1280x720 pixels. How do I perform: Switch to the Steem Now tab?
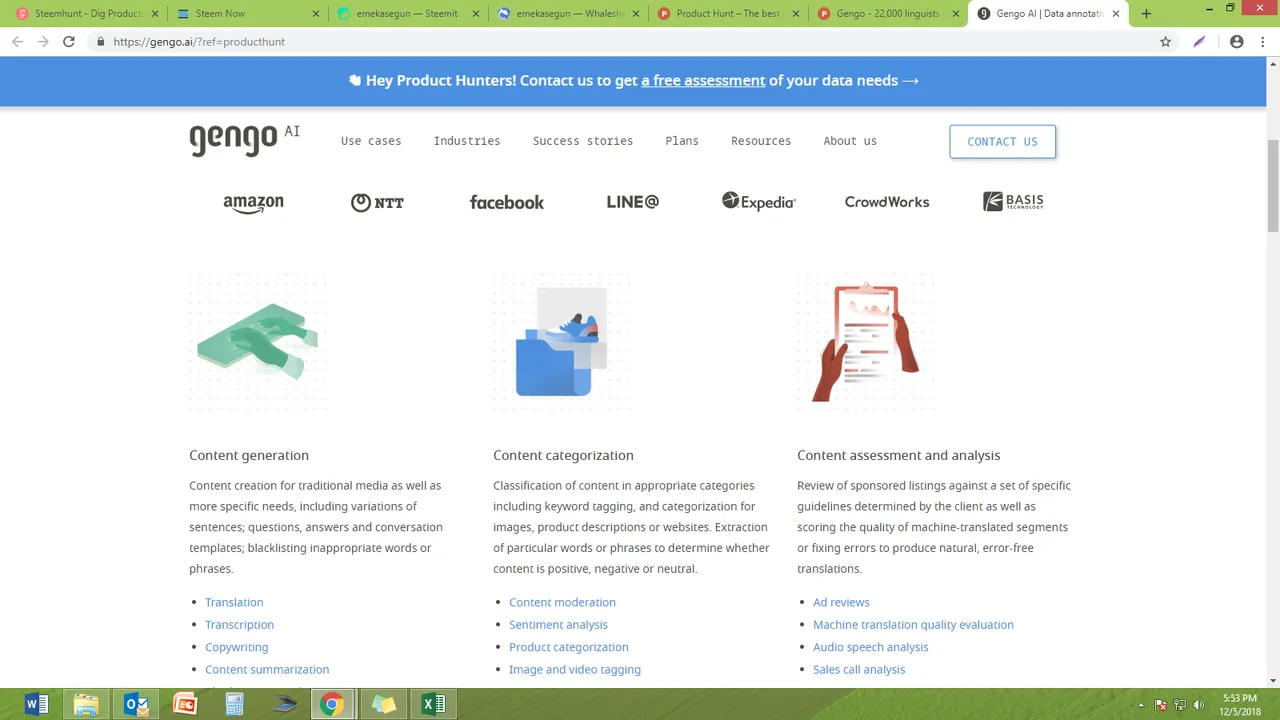246,14
